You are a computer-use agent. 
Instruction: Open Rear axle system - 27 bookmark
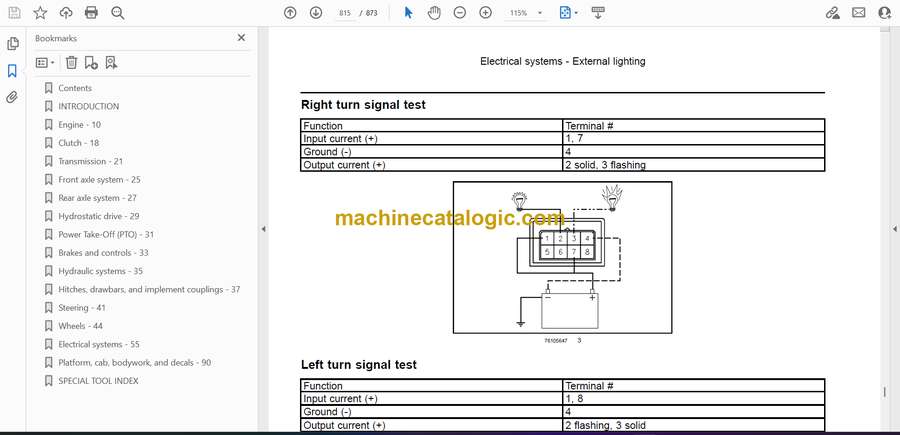(x=97, y=198)
